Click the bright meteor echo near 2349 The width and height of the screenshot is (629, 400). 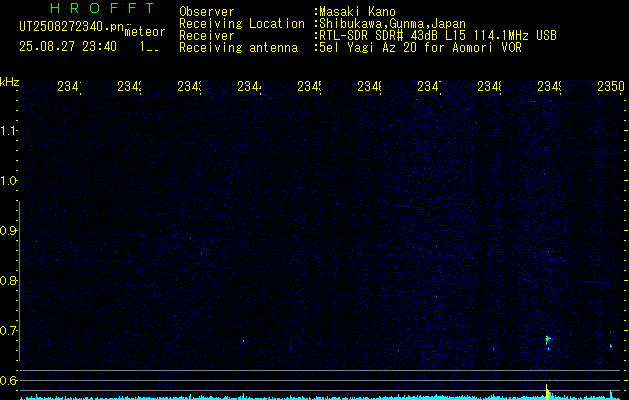pyautogui.click(x=548, y=341)
